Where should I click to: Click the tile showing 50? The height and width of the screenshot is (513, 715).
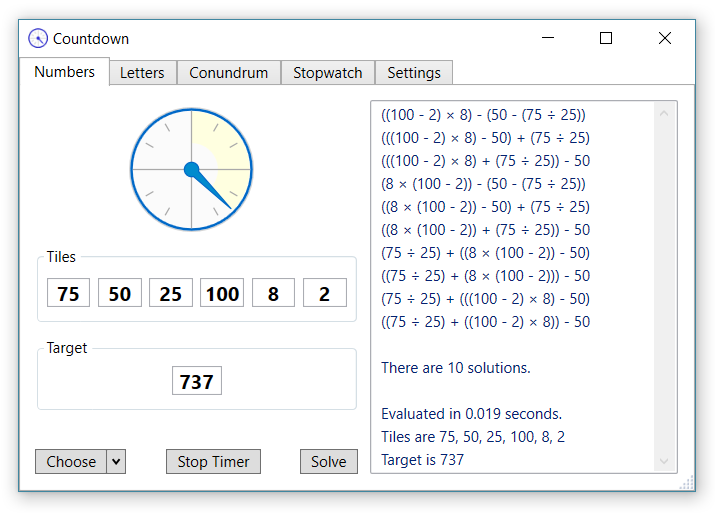(x=120, y=293)
